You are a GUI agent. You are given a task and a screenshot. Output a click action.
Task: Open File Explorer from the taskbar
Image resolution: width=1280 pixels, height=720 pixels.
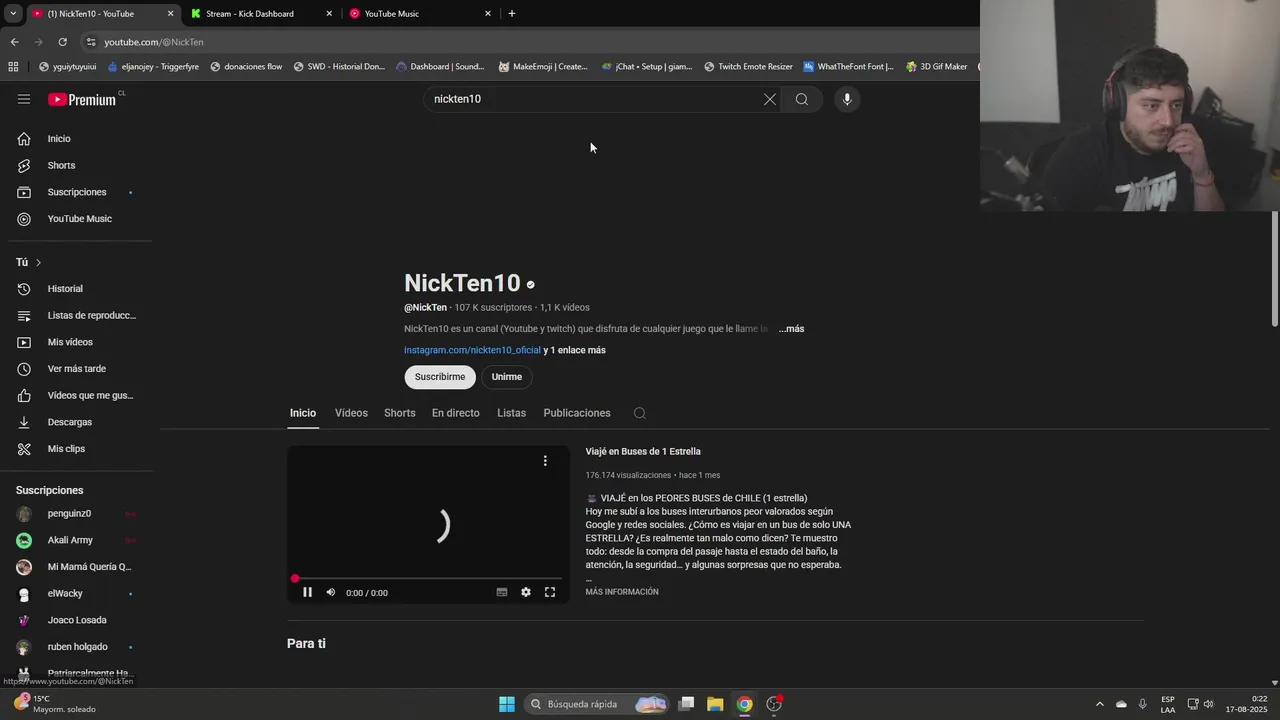(715, 704)
